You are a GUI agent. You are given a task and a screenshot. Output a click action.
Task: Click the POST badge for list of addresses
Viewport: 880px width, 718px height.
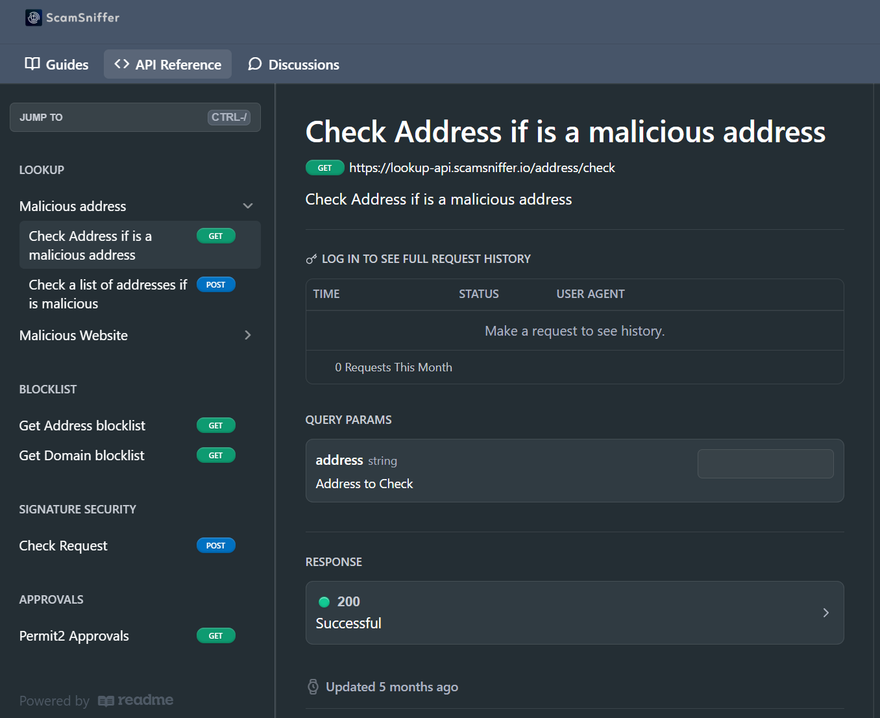tap(216, 285)
